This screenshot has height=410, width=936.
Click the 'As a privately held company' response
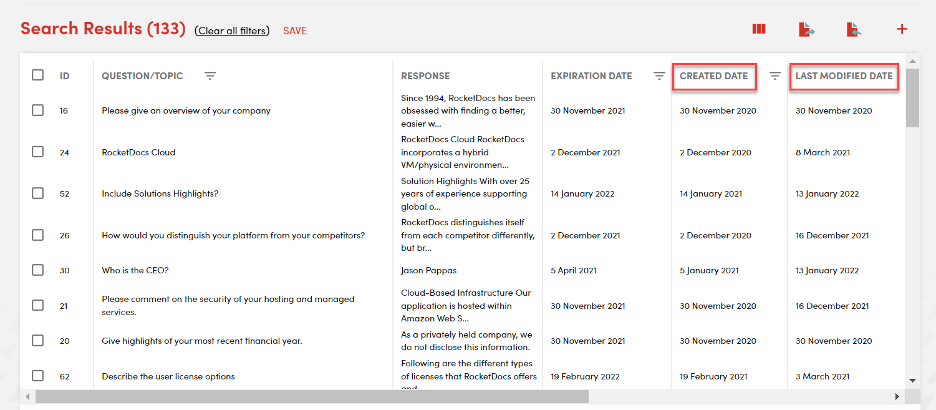coord(467,341)
